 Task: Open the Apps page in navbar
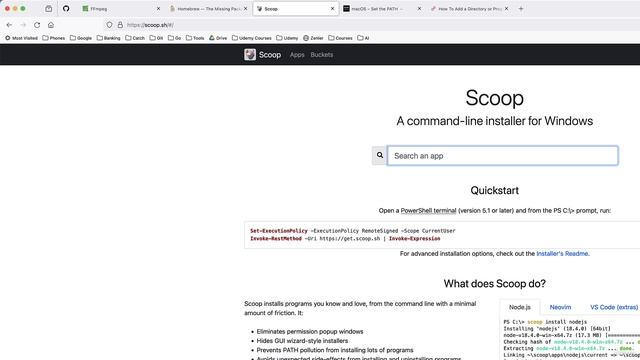(x=297, y=55)
